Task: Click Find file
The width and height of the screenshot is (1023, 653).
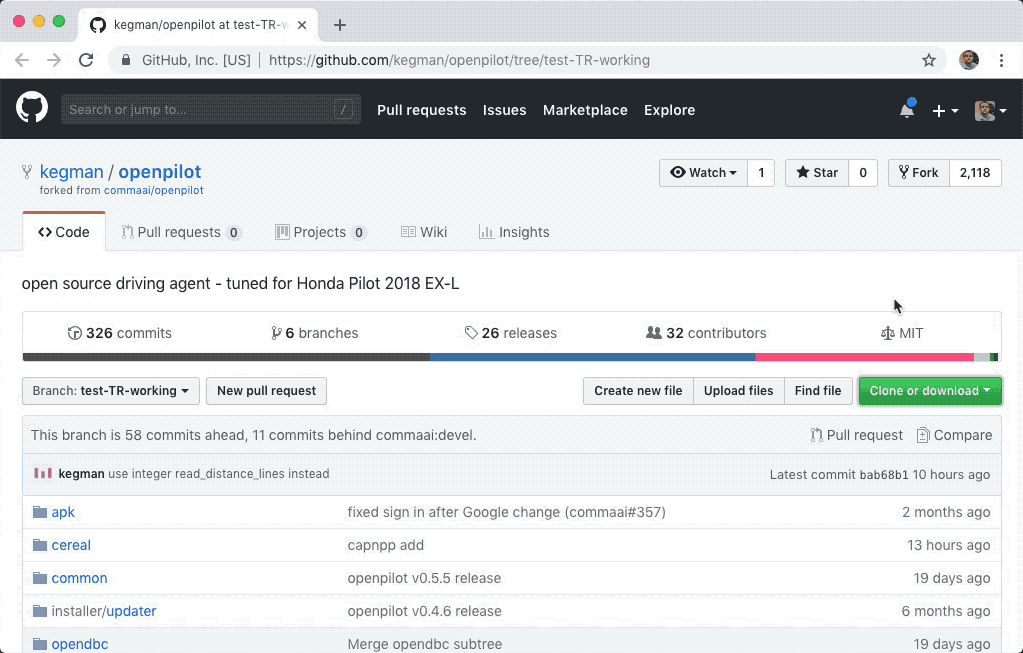Action: (817, 391)
